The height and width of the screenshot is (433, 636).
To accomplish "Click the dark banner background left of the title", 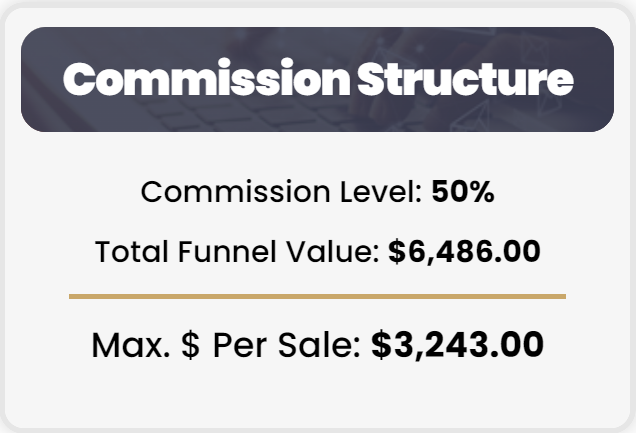I will [x=40, y=80].
